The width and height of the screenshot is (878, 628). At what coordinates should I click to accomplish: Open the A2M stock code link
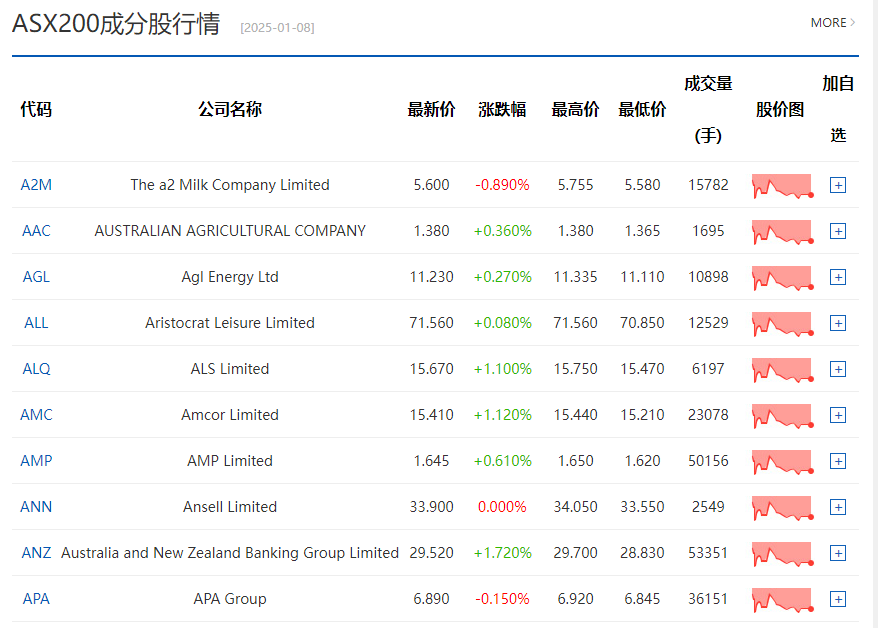[x=34, y=185]
